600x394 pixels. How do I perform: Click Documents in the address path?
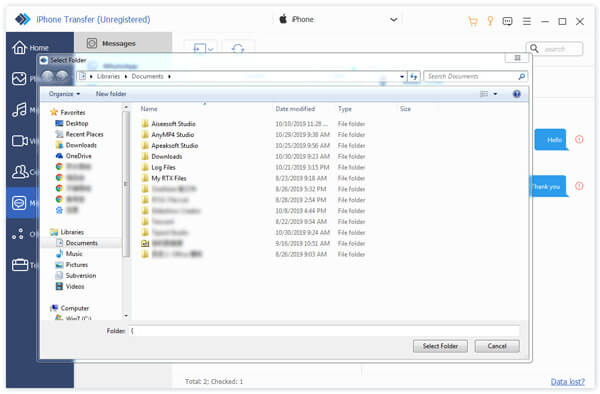(x=147, y=77)
